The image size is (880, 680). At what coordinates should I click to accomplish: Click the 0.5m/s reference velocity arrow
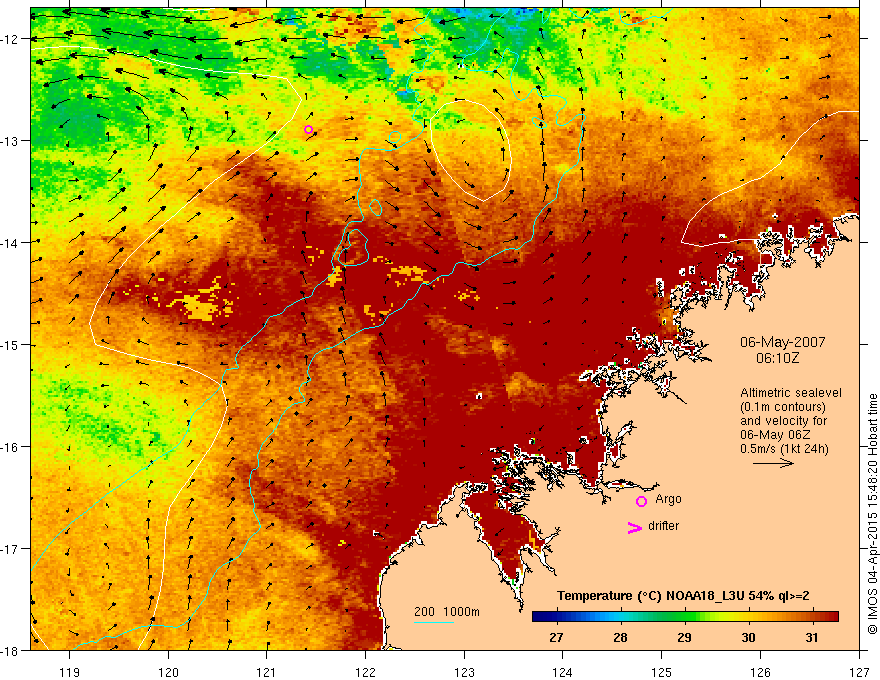coord(773,463)
